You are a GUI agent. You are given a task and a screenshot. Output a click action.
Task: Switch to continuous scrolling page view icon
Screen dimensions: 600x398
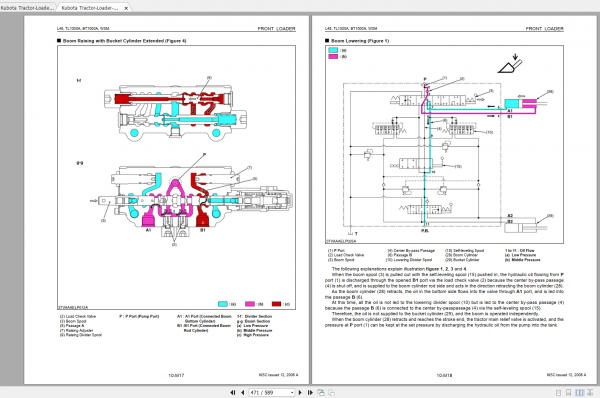(x=569, y=393)
